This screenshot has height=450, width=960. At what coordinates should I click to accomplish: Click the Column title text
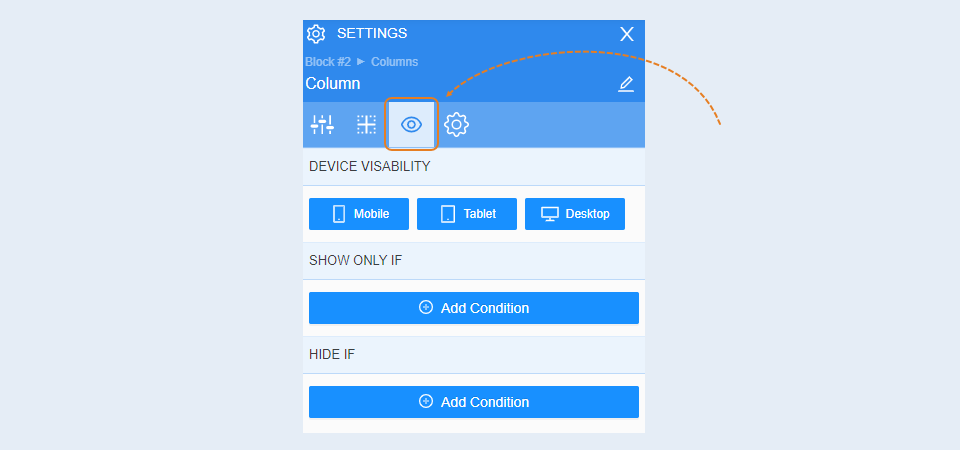click(x=333, y=84)
